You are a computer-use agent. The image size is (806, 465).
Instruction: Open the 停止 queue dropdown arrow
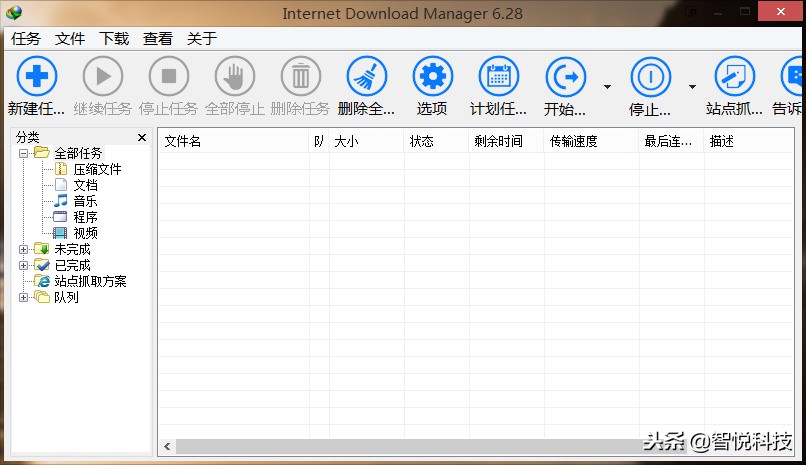click(x=692, y=86)
